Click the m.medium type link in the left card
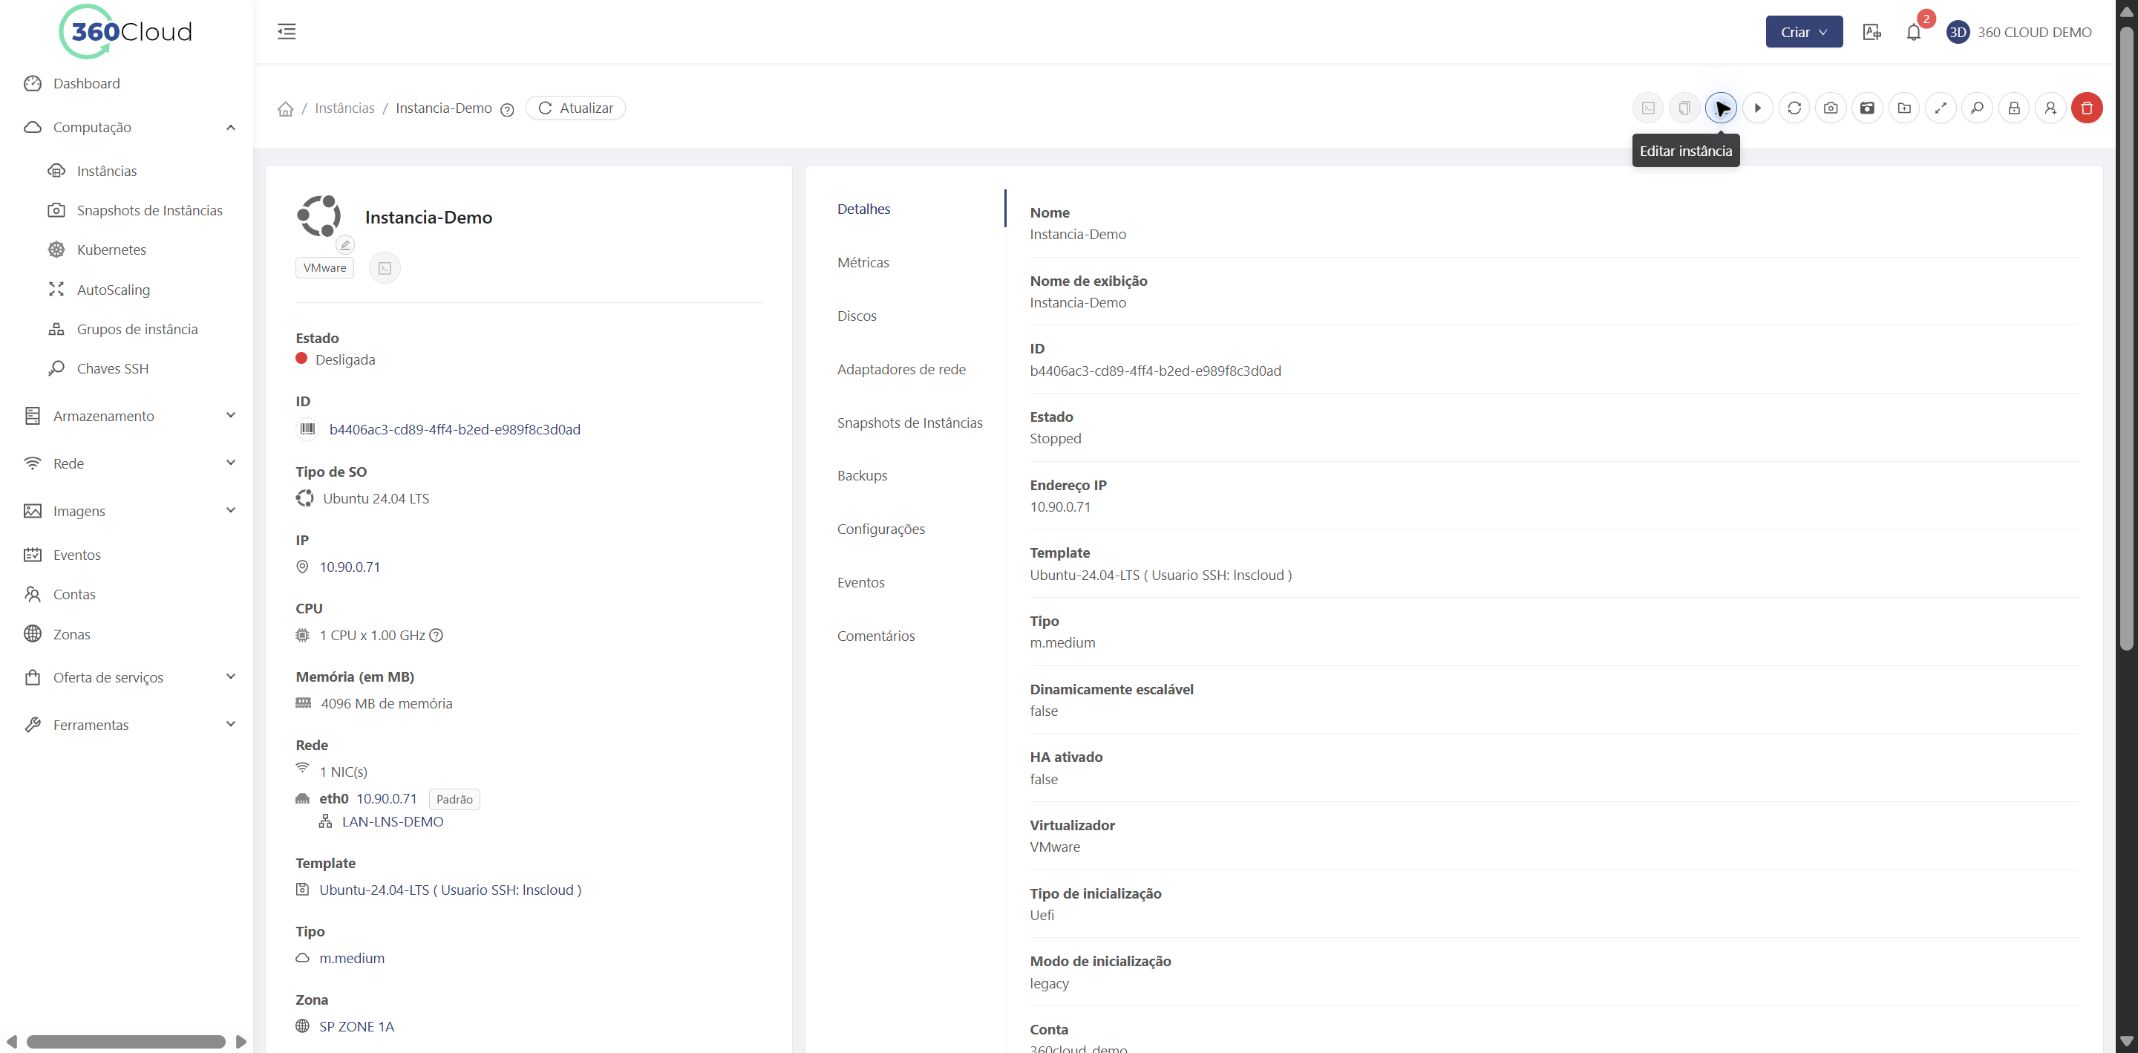The height and width of the screenshot is (1053, 2138). pyautogui.click(x=352, y=958)
